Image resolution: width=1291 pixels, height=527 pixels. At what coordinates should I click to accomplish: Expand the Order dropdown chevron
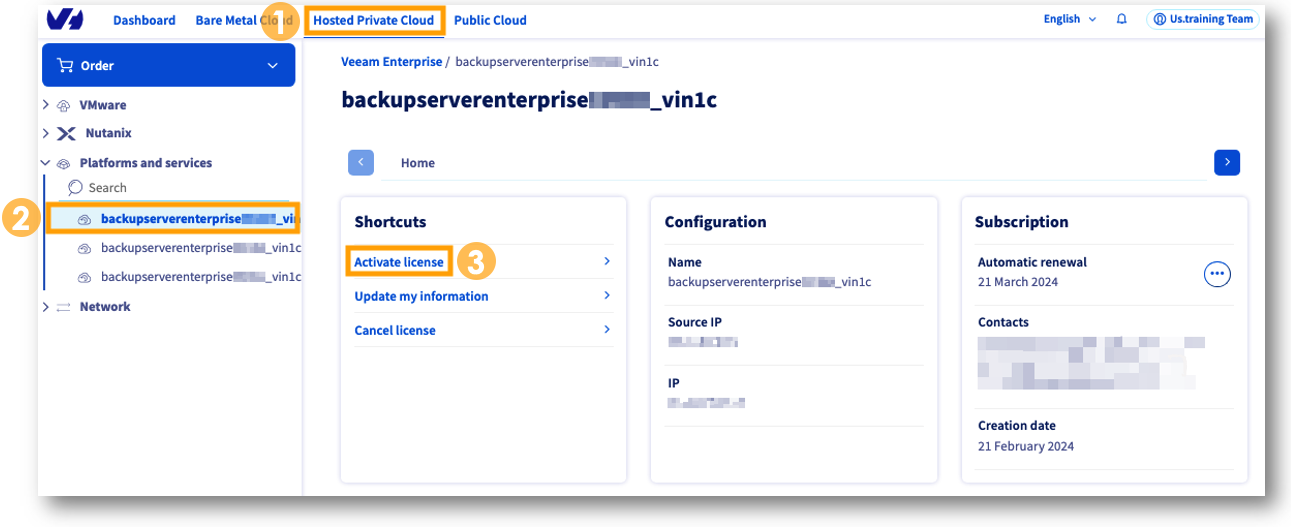[x=273, y=66]
